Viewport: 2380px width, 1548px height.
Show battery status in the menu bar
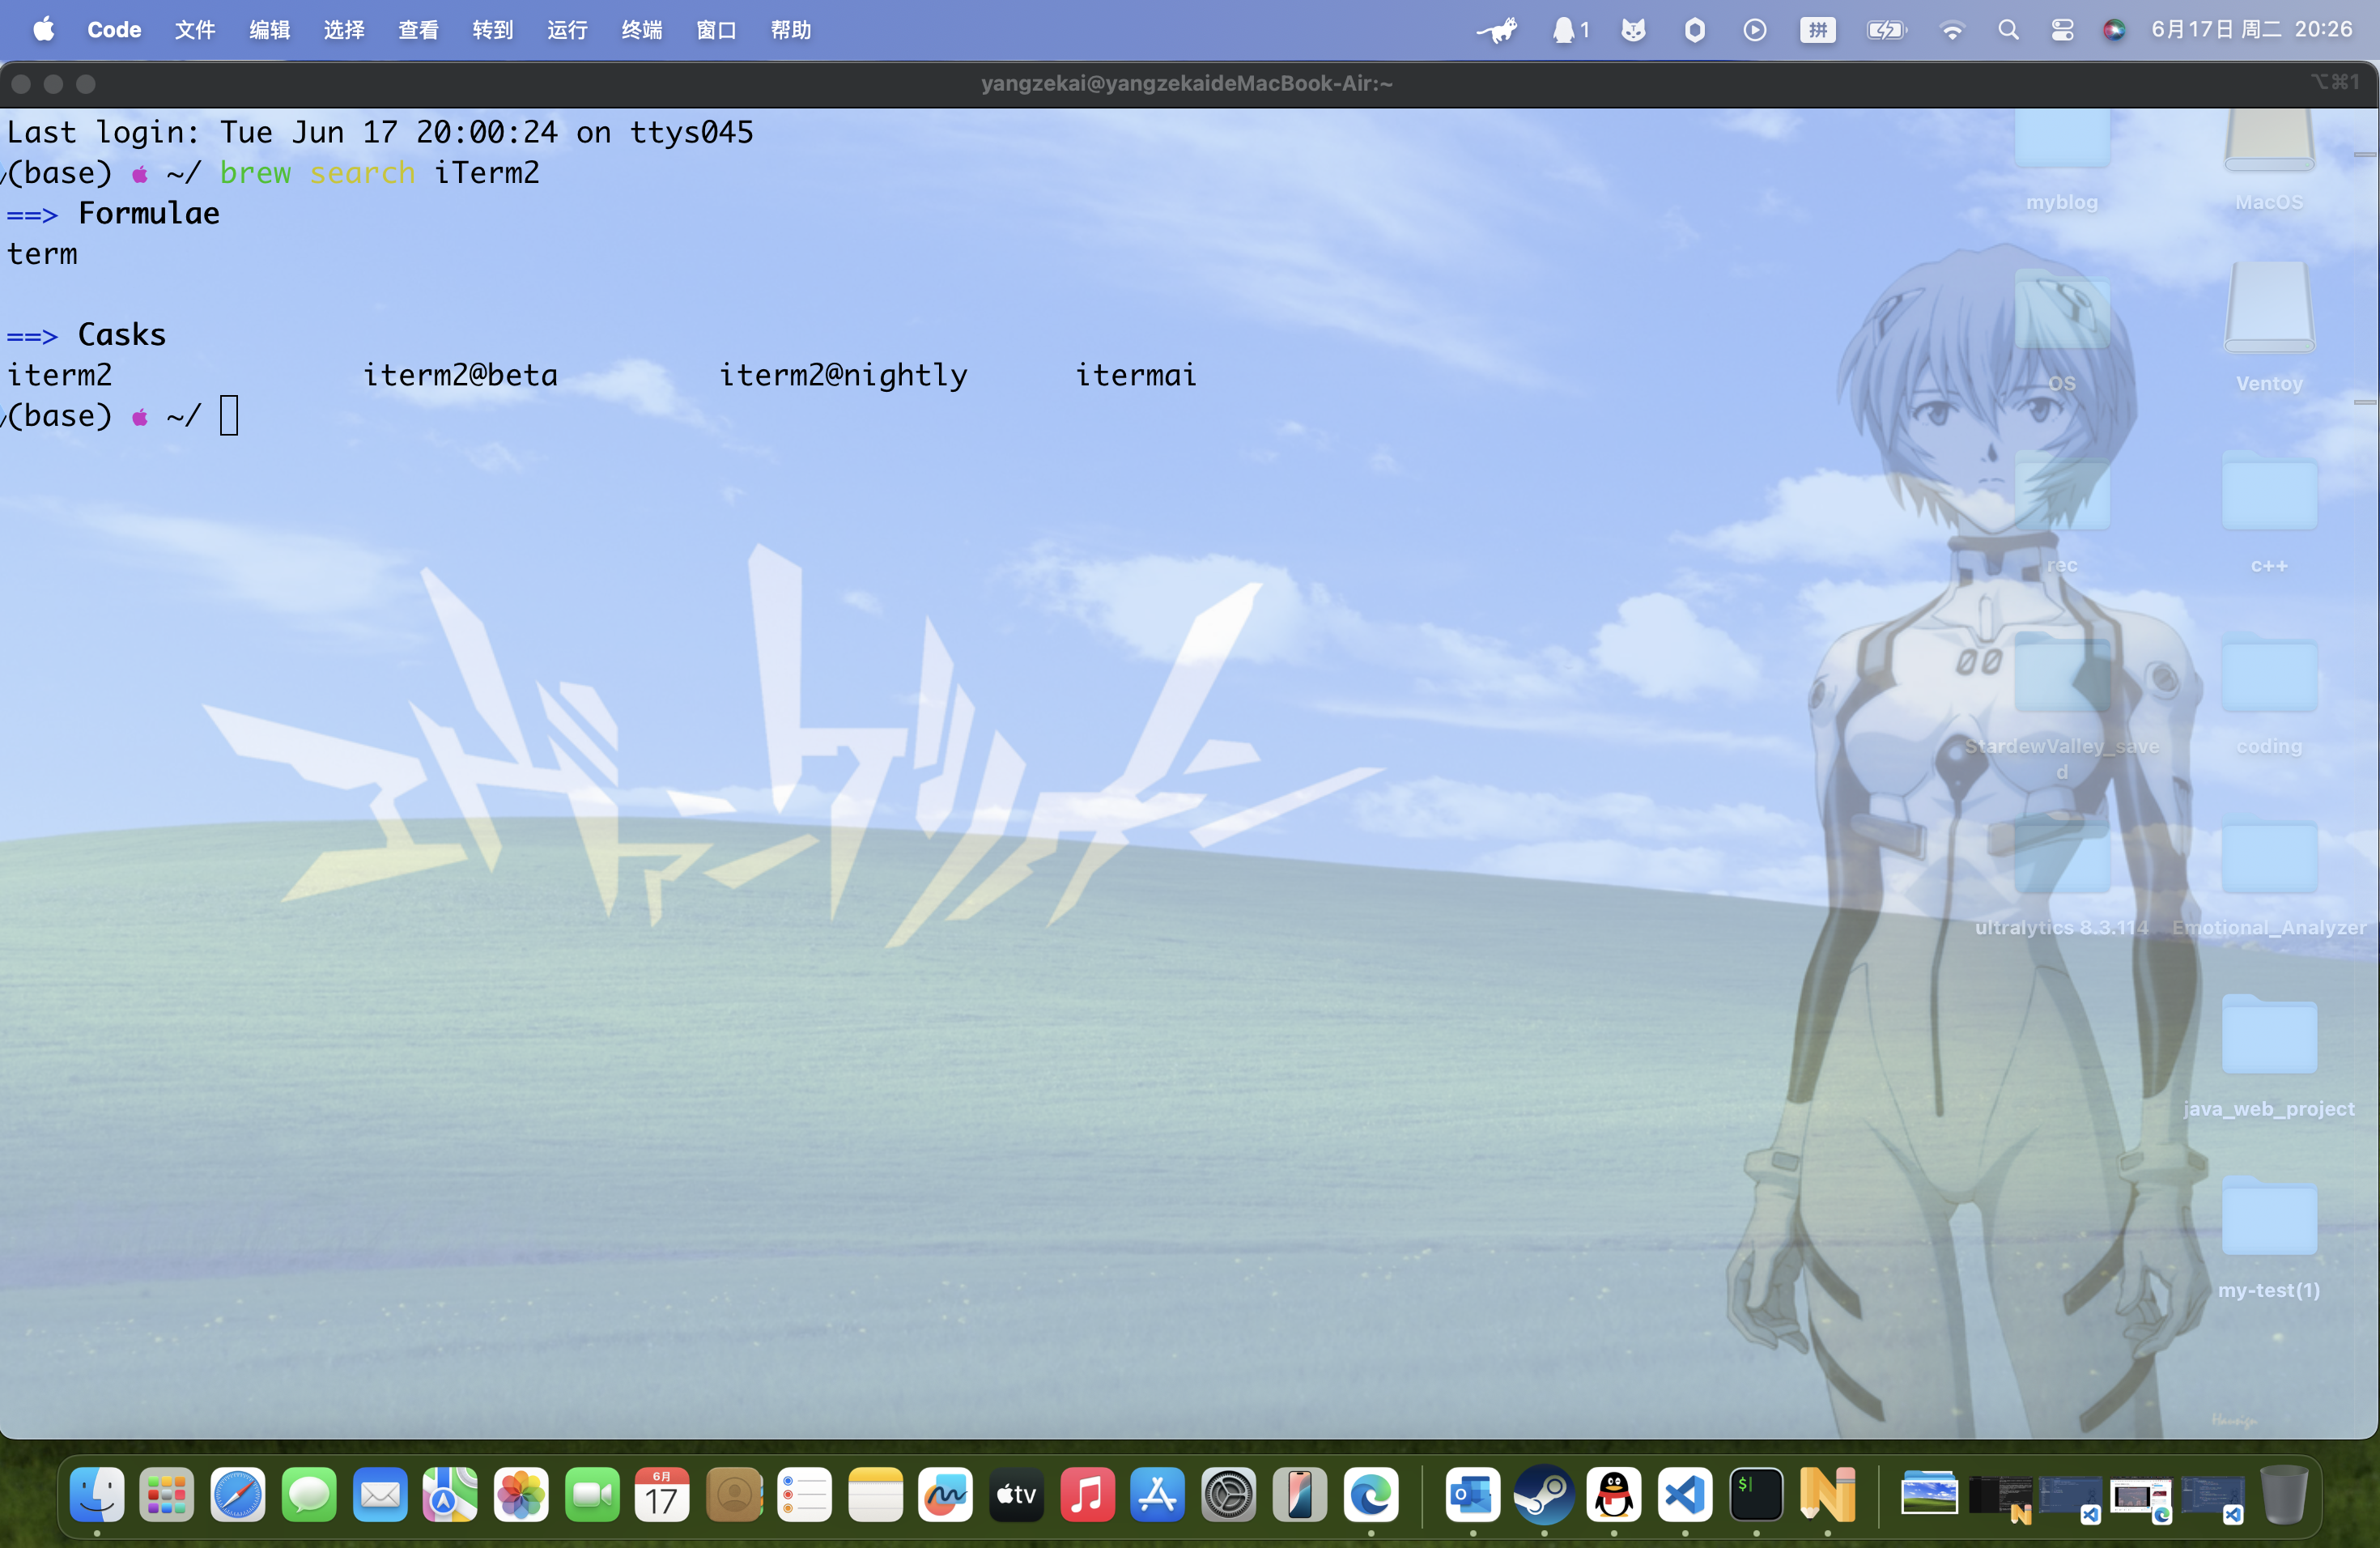pyautogui.click(x=1887, y=30)
